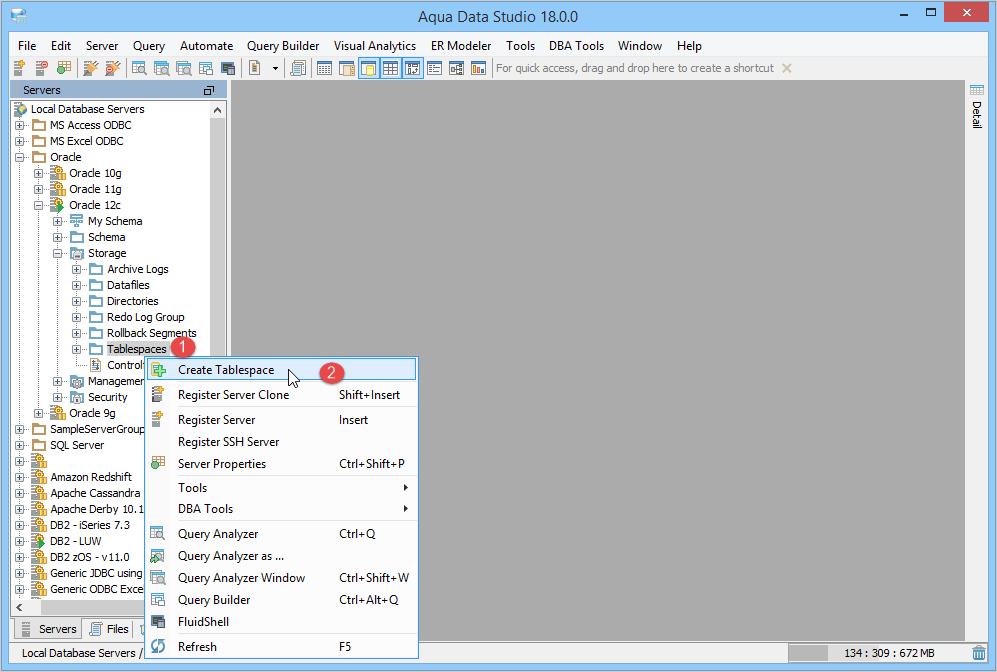Expand the Security node
Viewport: 997px width, 672px height.
click(58, 397)
